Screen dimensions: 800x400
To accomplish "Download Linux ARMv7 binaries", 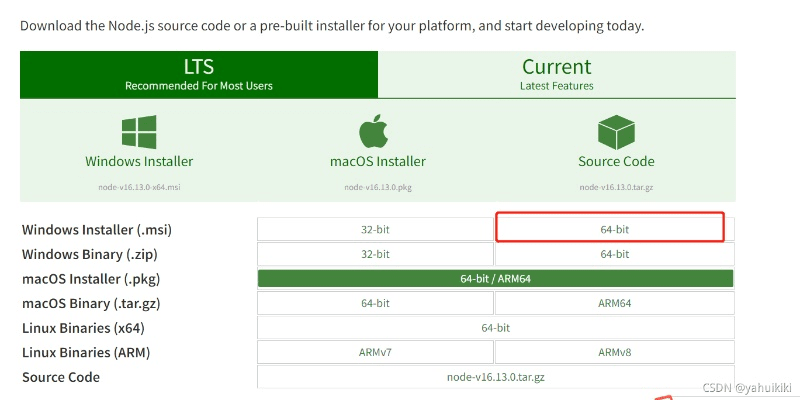I will (x=375, y=352).
